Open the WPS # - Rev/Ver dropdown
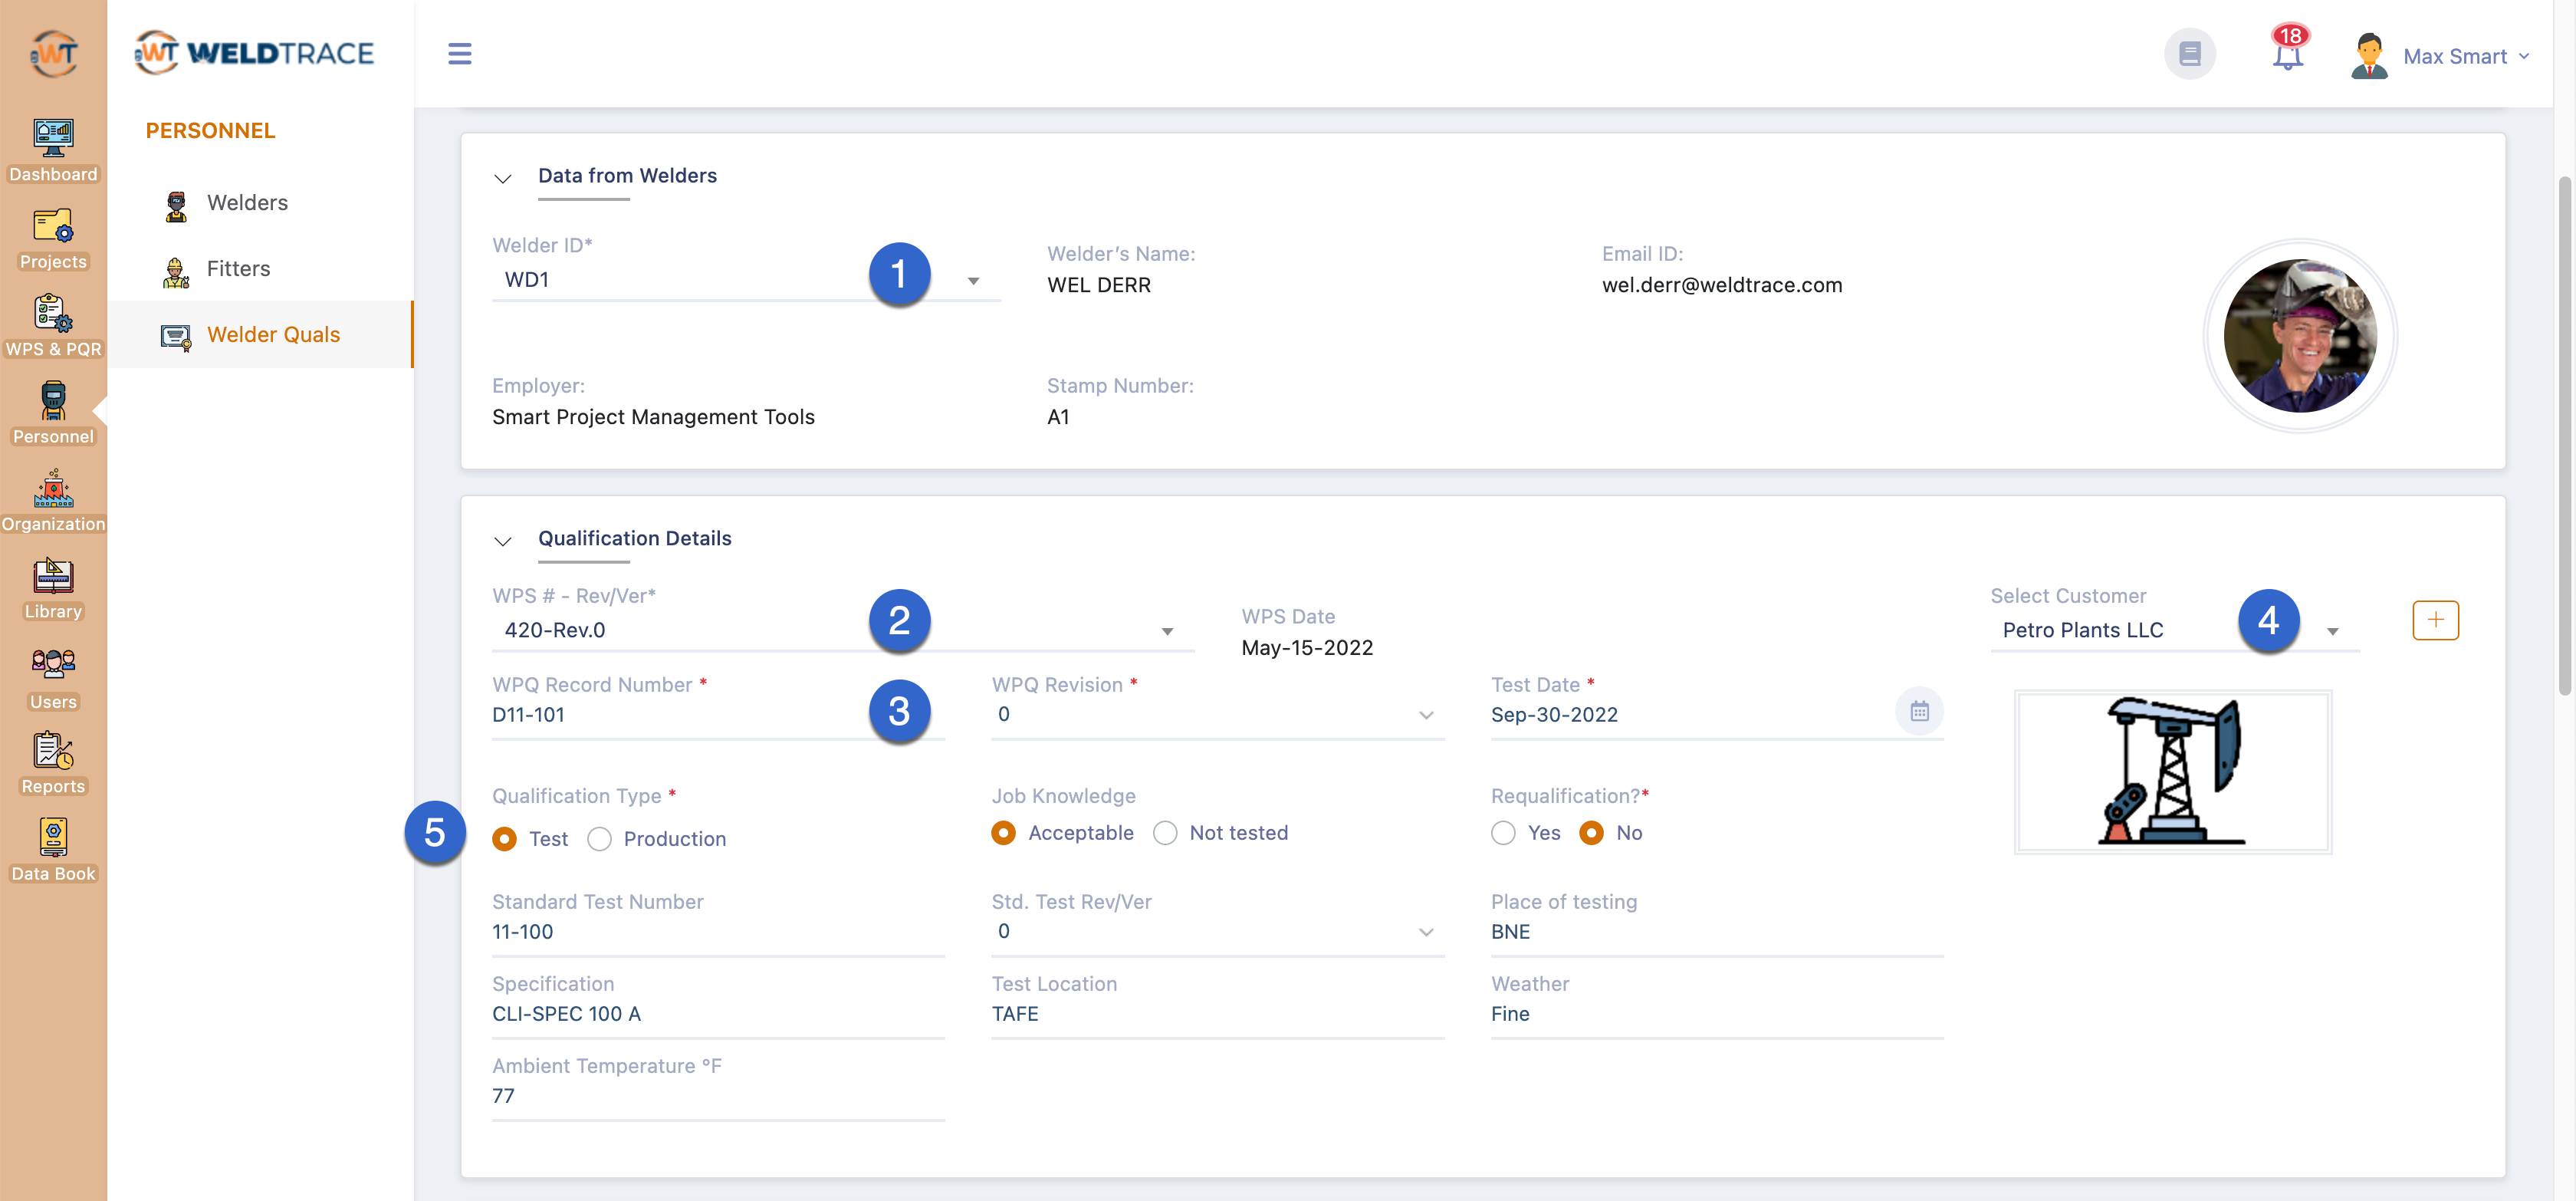Viewport: 2576px width, 1201px height. 842,630
